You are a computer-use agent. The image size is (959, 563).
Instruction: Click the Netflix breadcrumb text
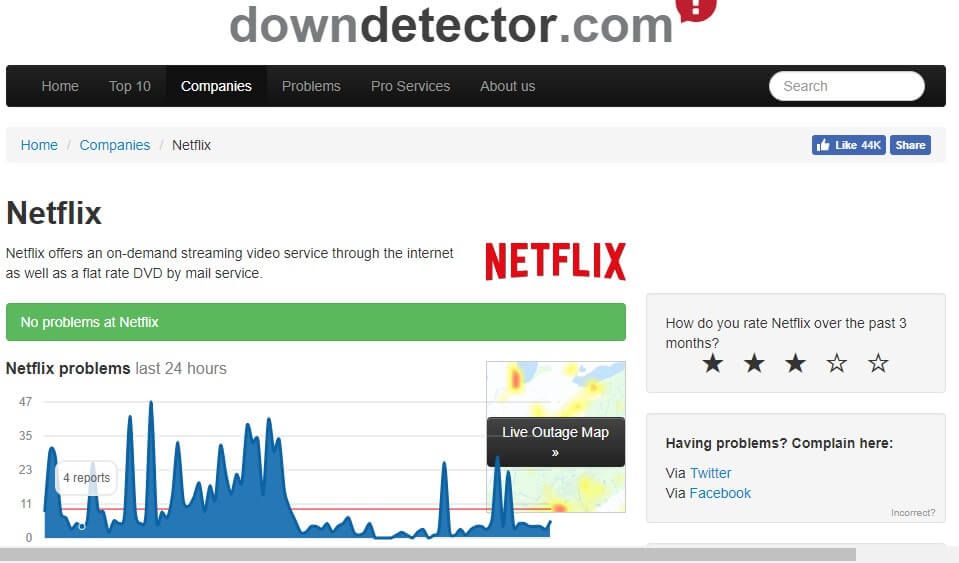coord(191,145)
